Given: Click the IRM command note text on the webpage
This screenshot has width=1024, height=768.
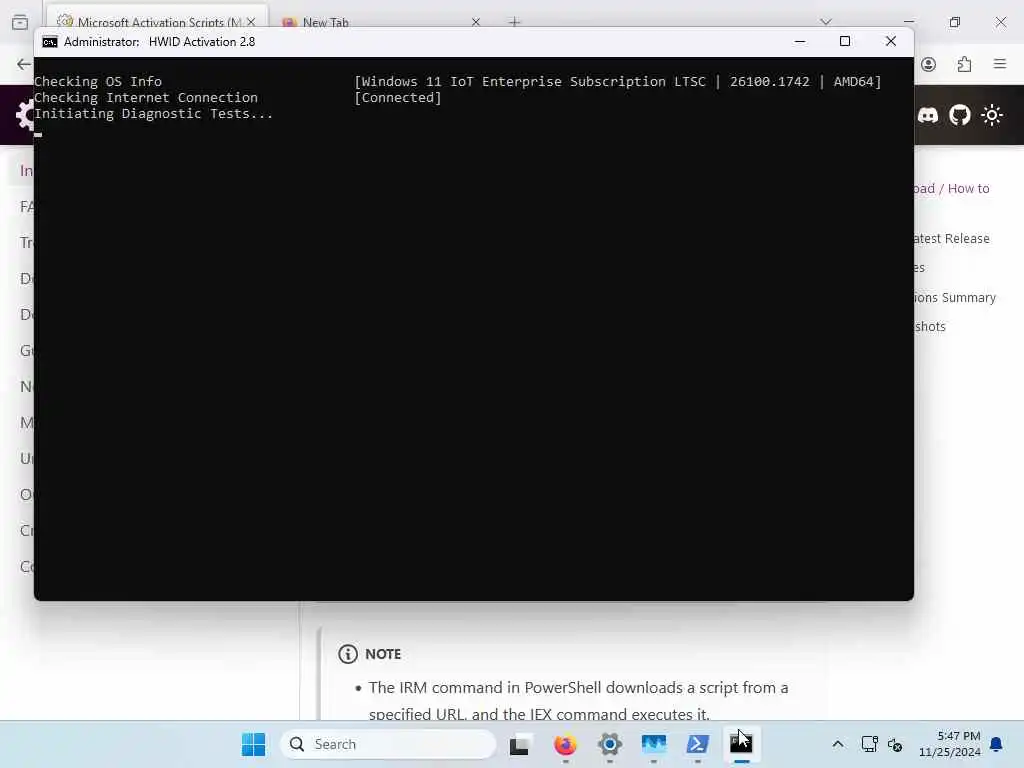Looking at the screenshot, I should click(579, 701).
